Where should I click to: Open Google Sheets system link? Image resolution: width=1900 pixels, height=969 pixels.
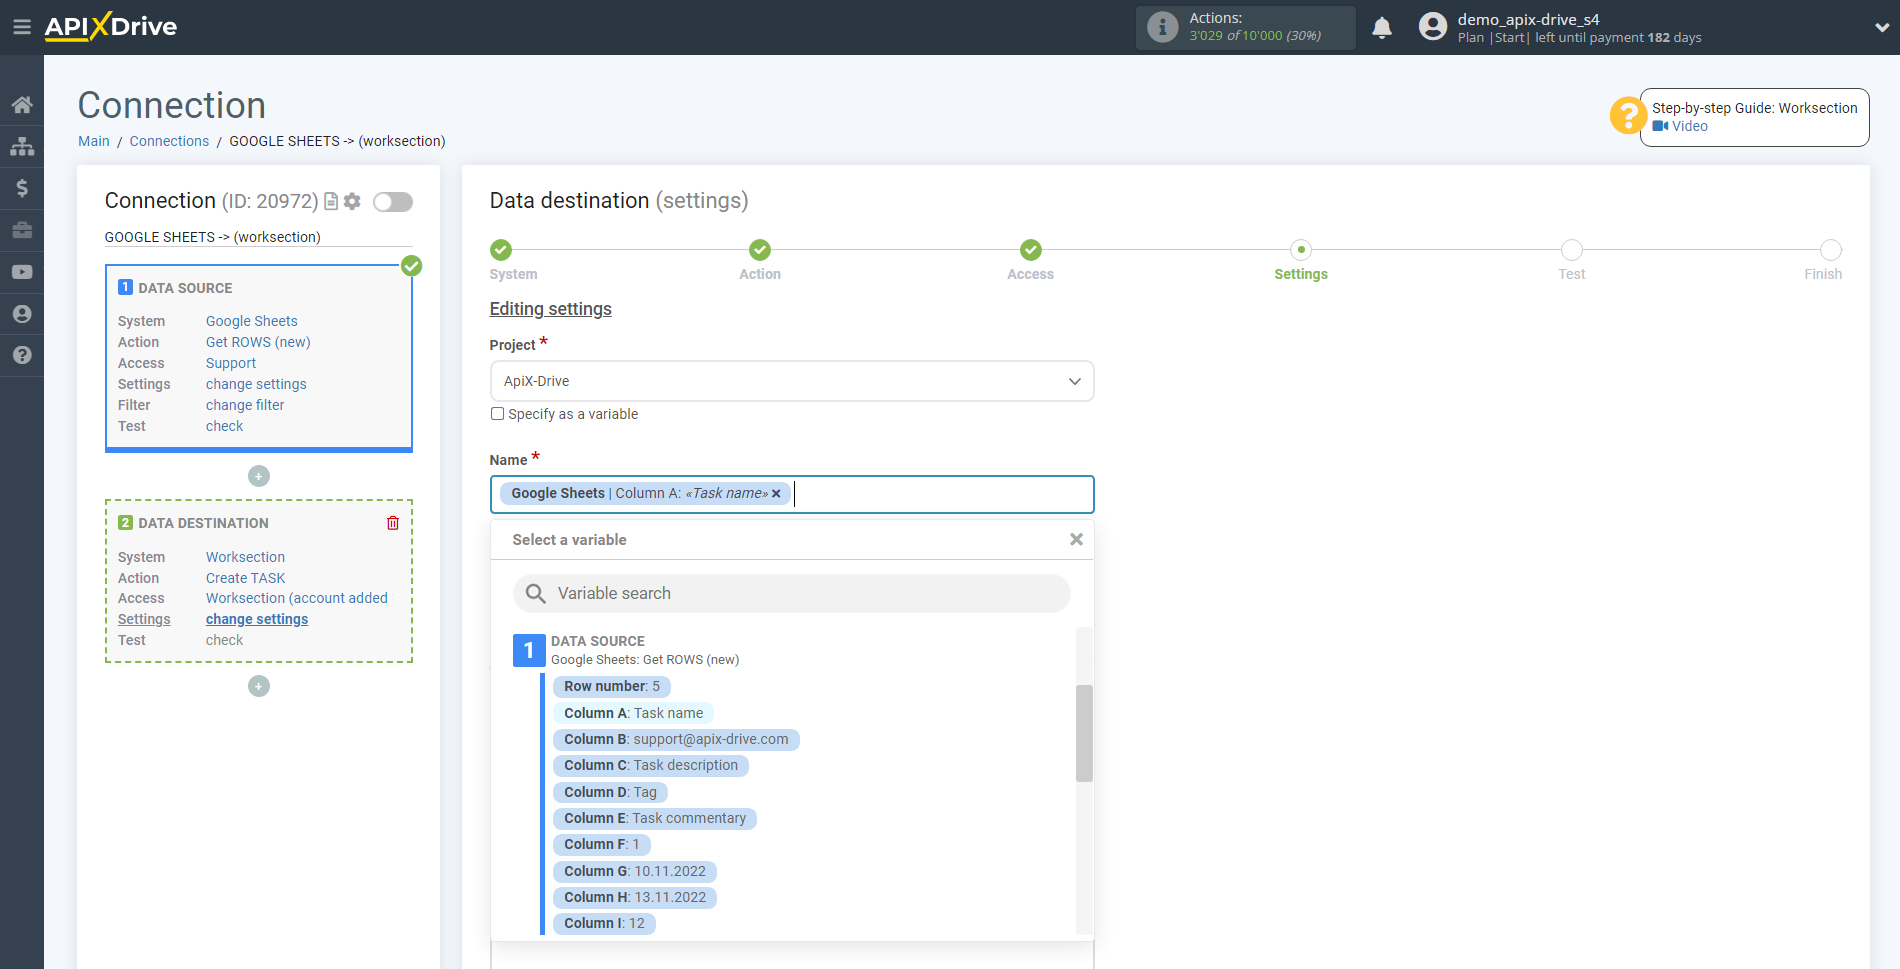[x=252, y=321]
